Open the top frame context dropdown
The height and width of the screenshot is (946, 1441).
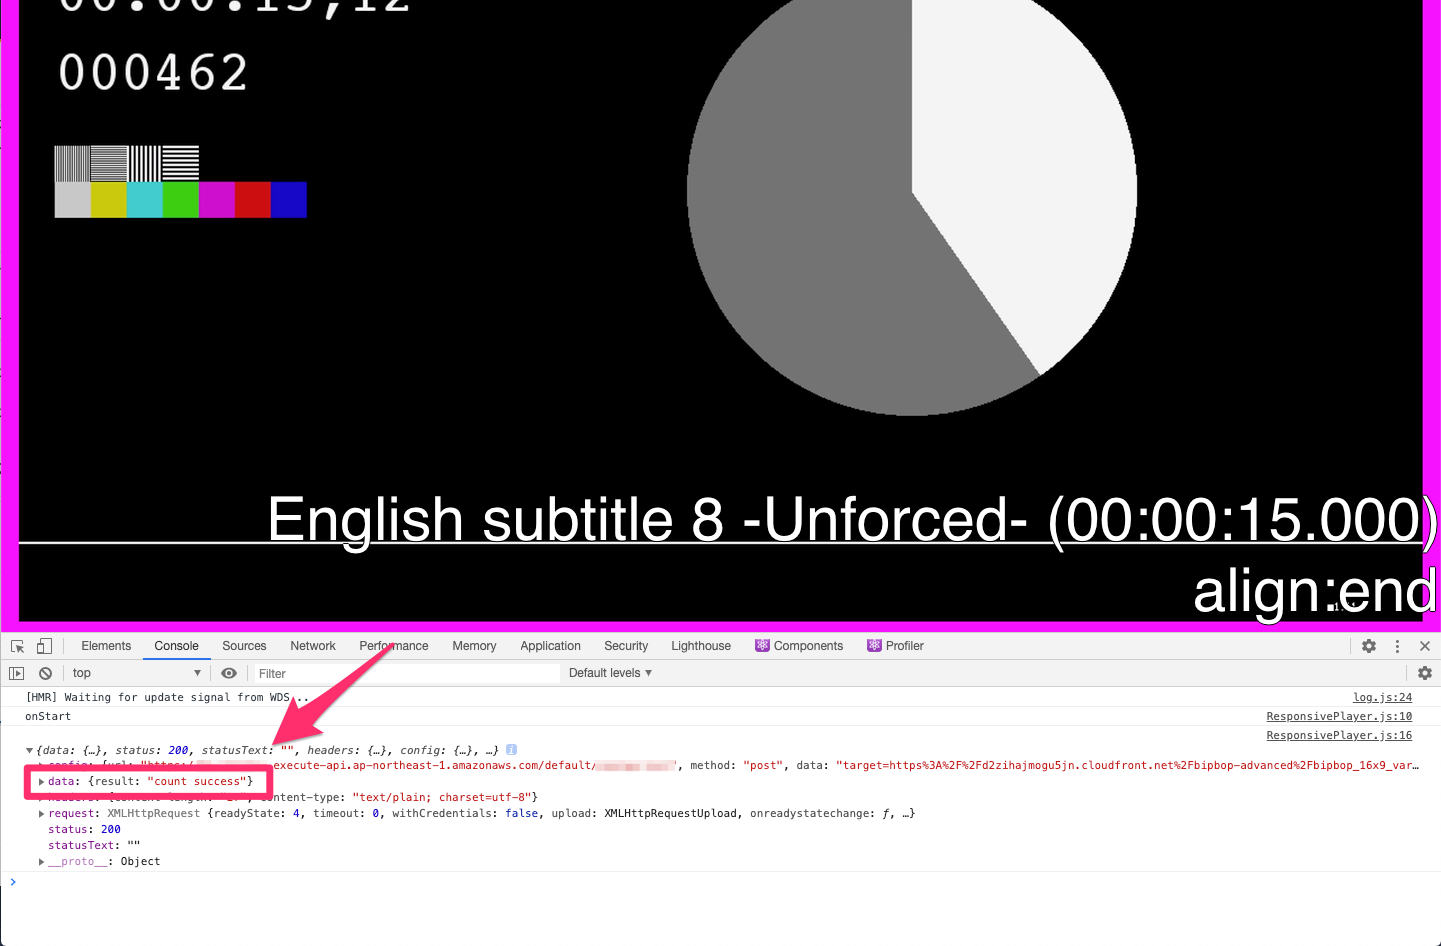pos(137,673)
